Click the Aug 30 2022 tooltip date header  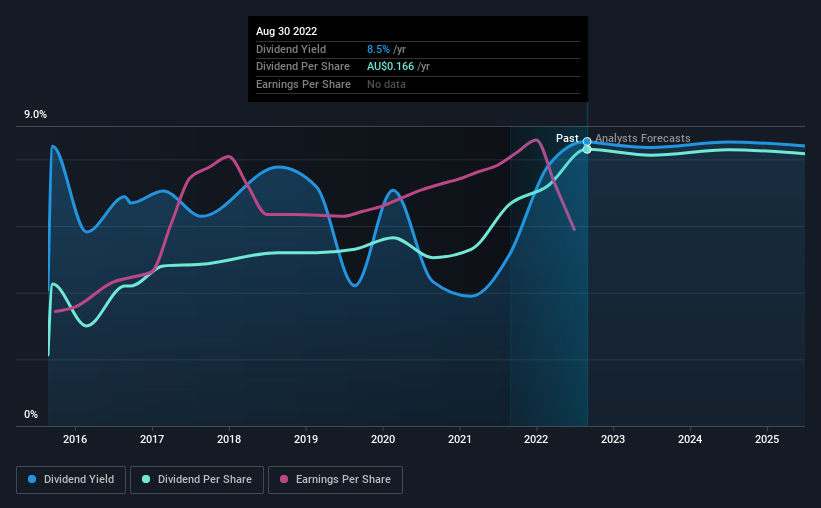tap(286, 31)
